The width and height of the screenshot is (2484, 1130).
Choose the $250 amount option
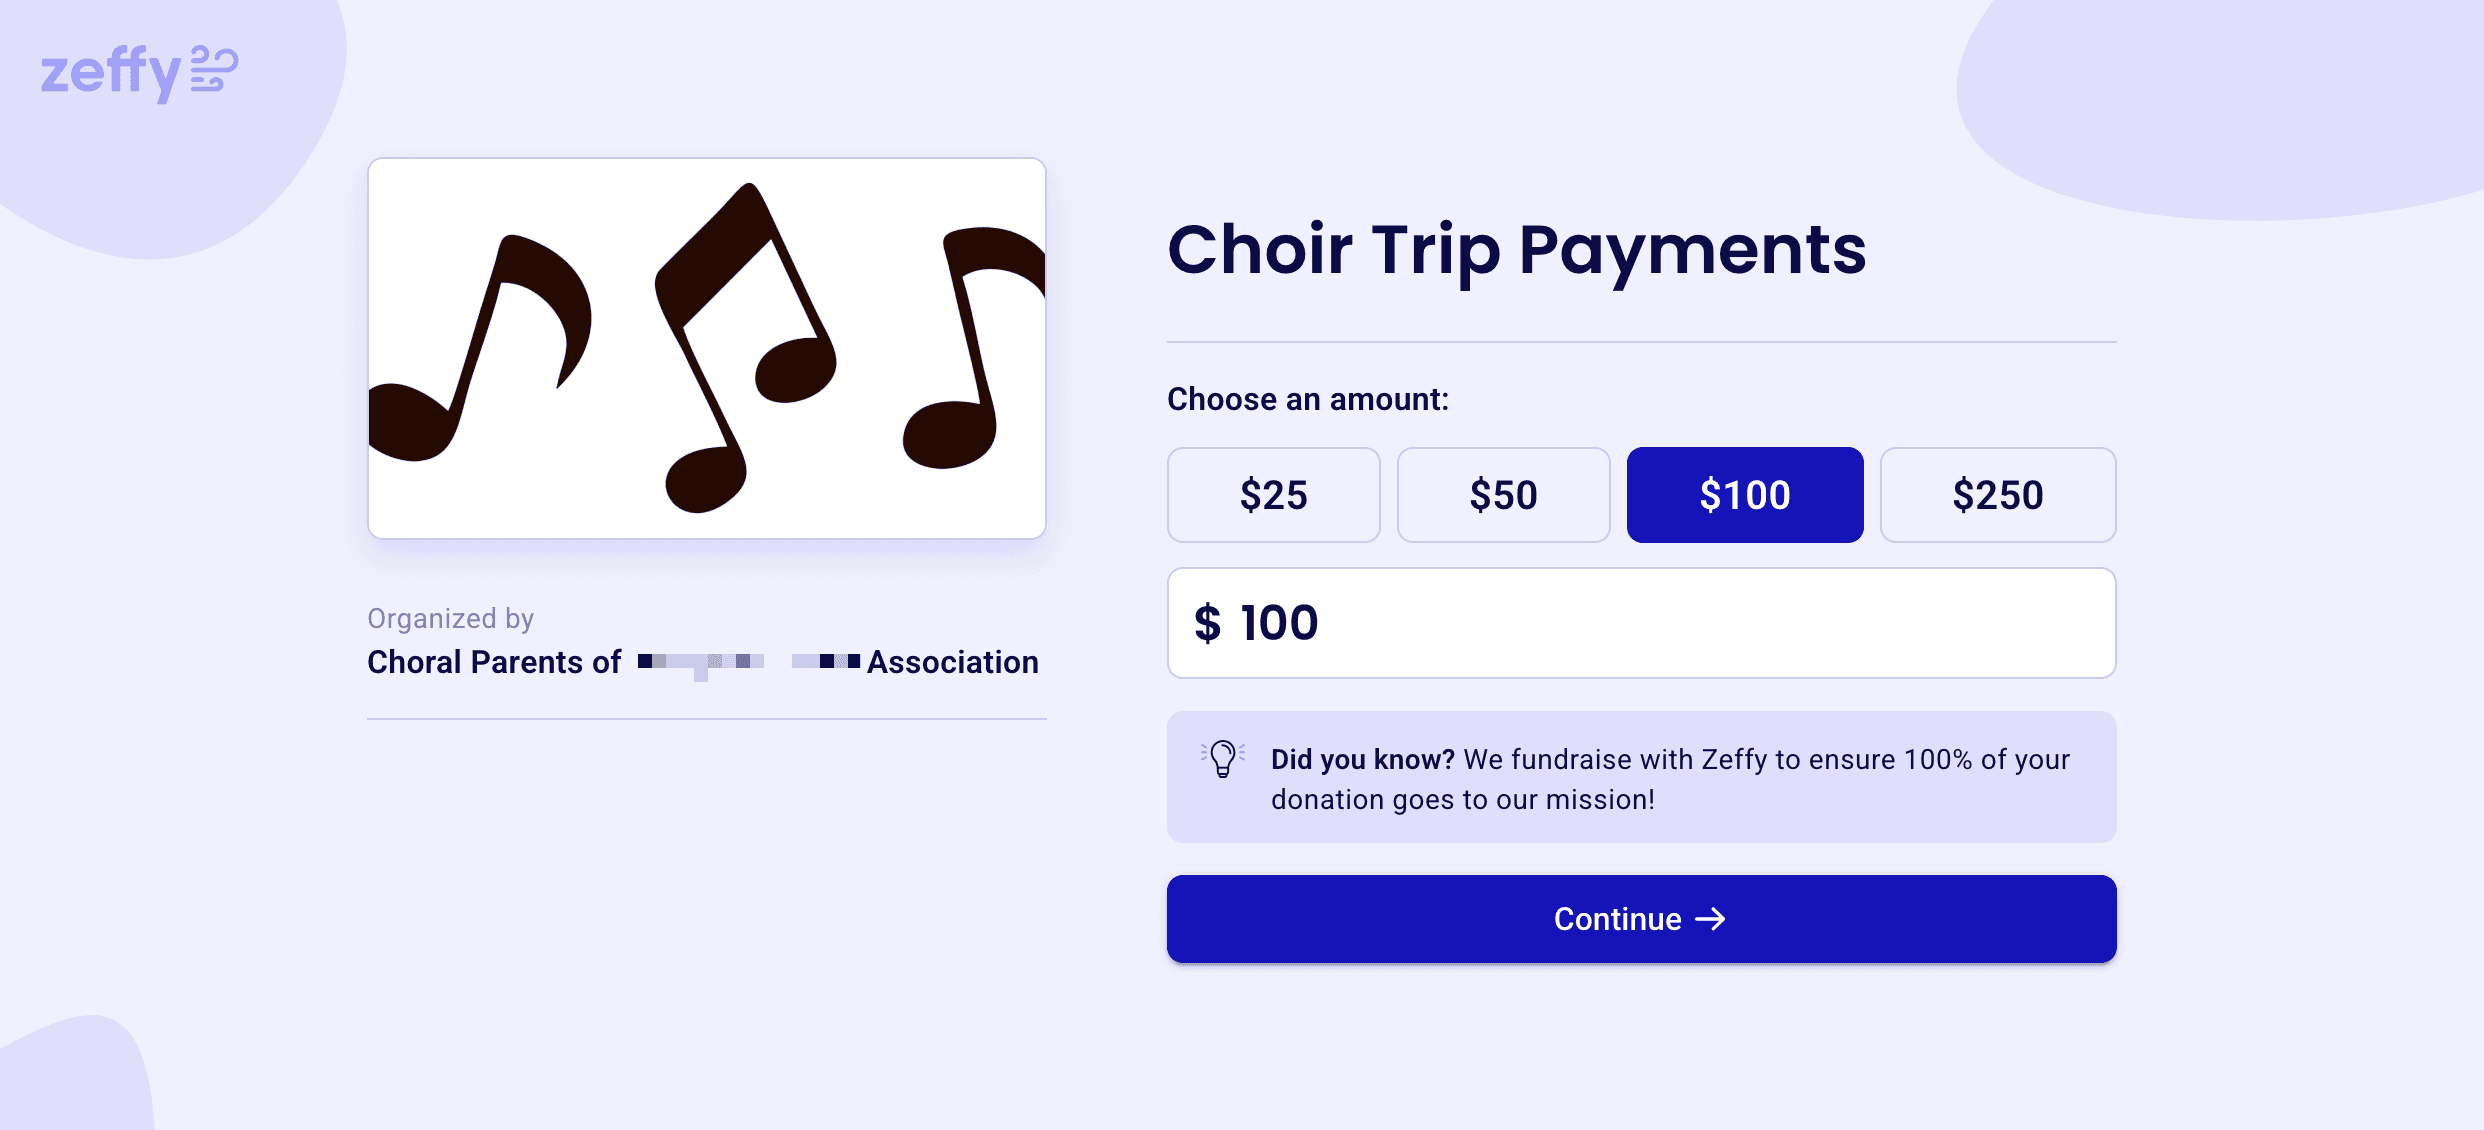1997,495
